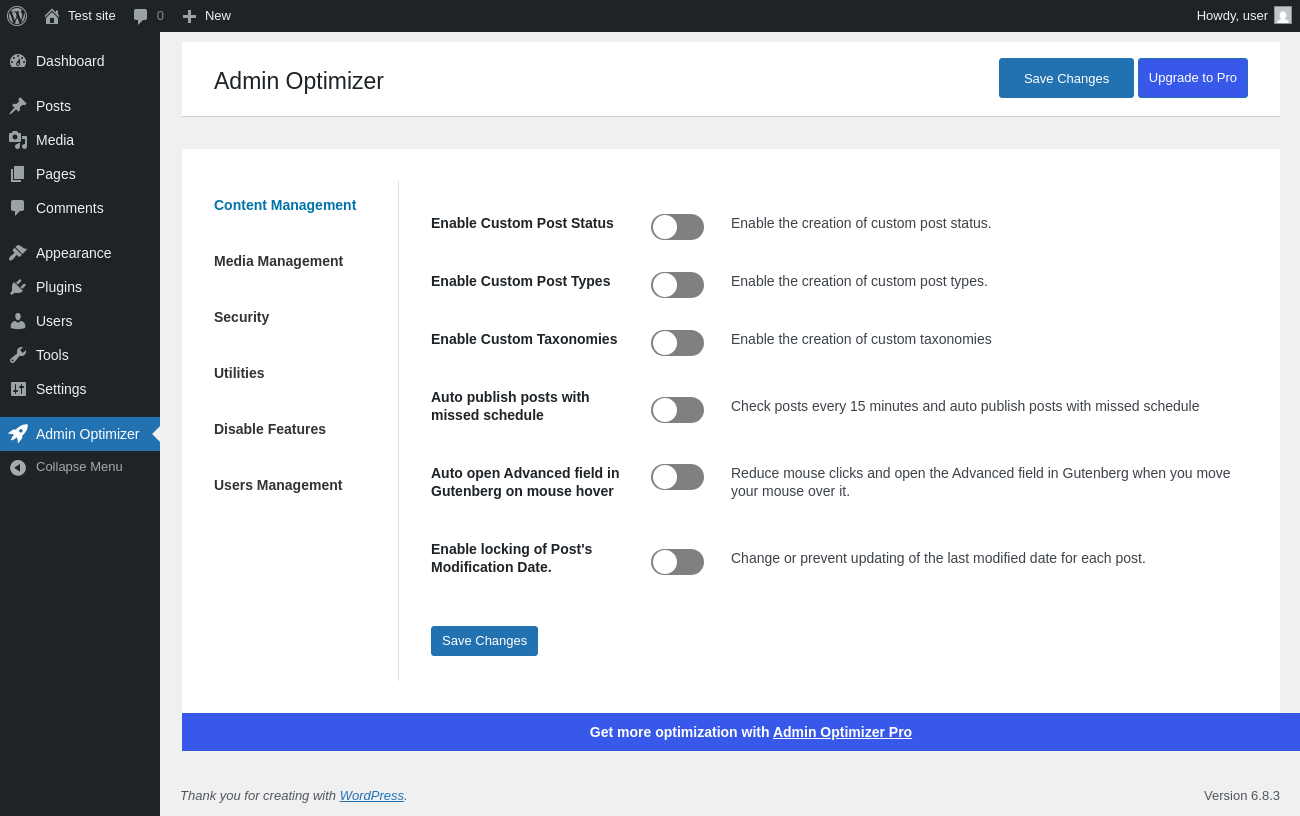Click the user avatar in admin bar

1283,15
